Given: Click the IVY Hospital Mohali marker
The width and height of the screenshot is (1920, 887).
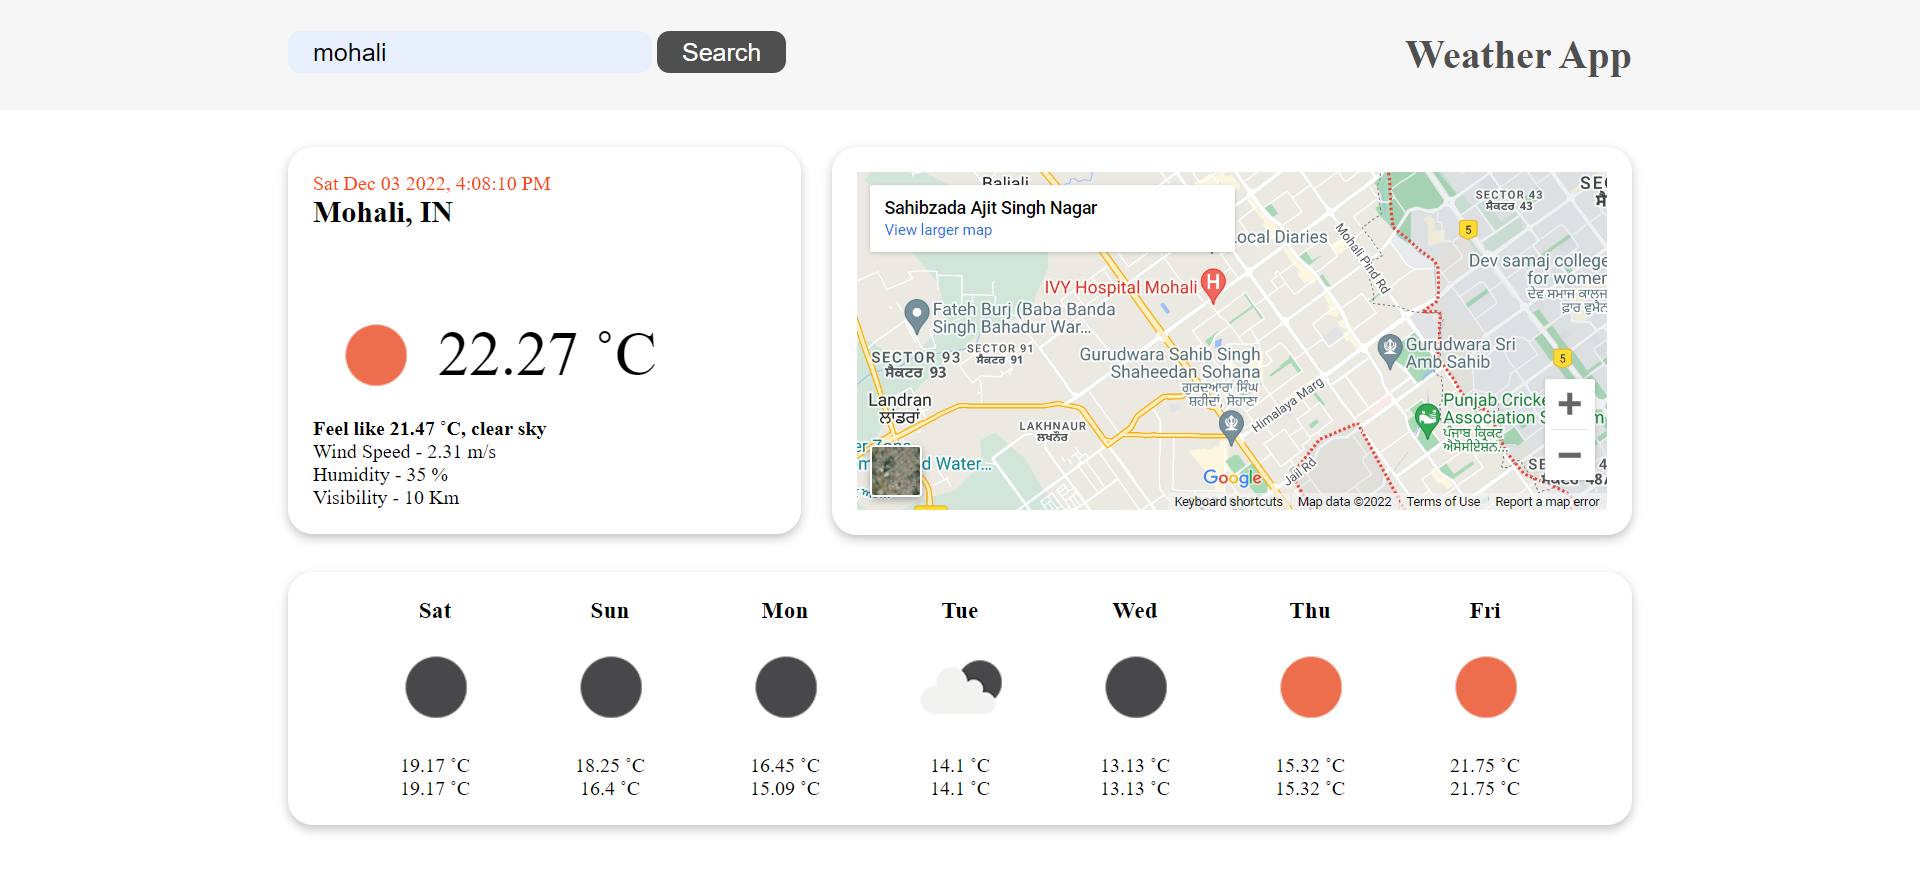Looking at the screenshot, I should (x=1212, y=284).
